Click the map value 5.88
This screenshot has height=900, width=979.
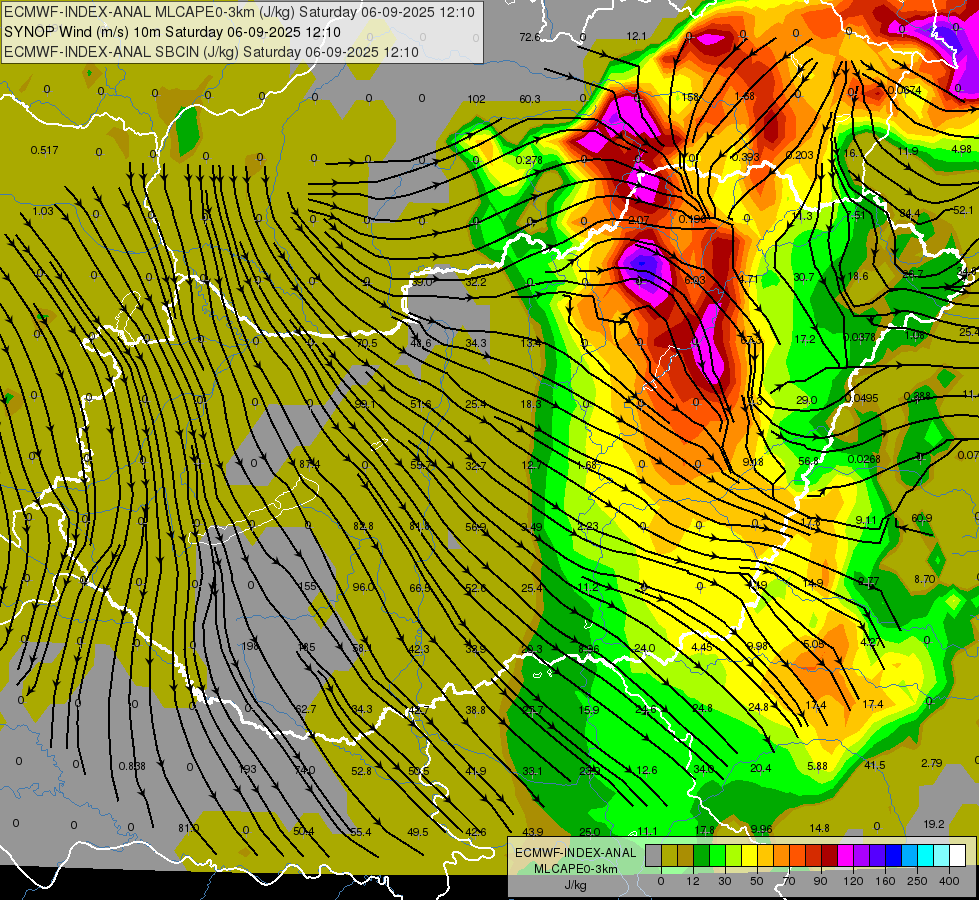817,766
